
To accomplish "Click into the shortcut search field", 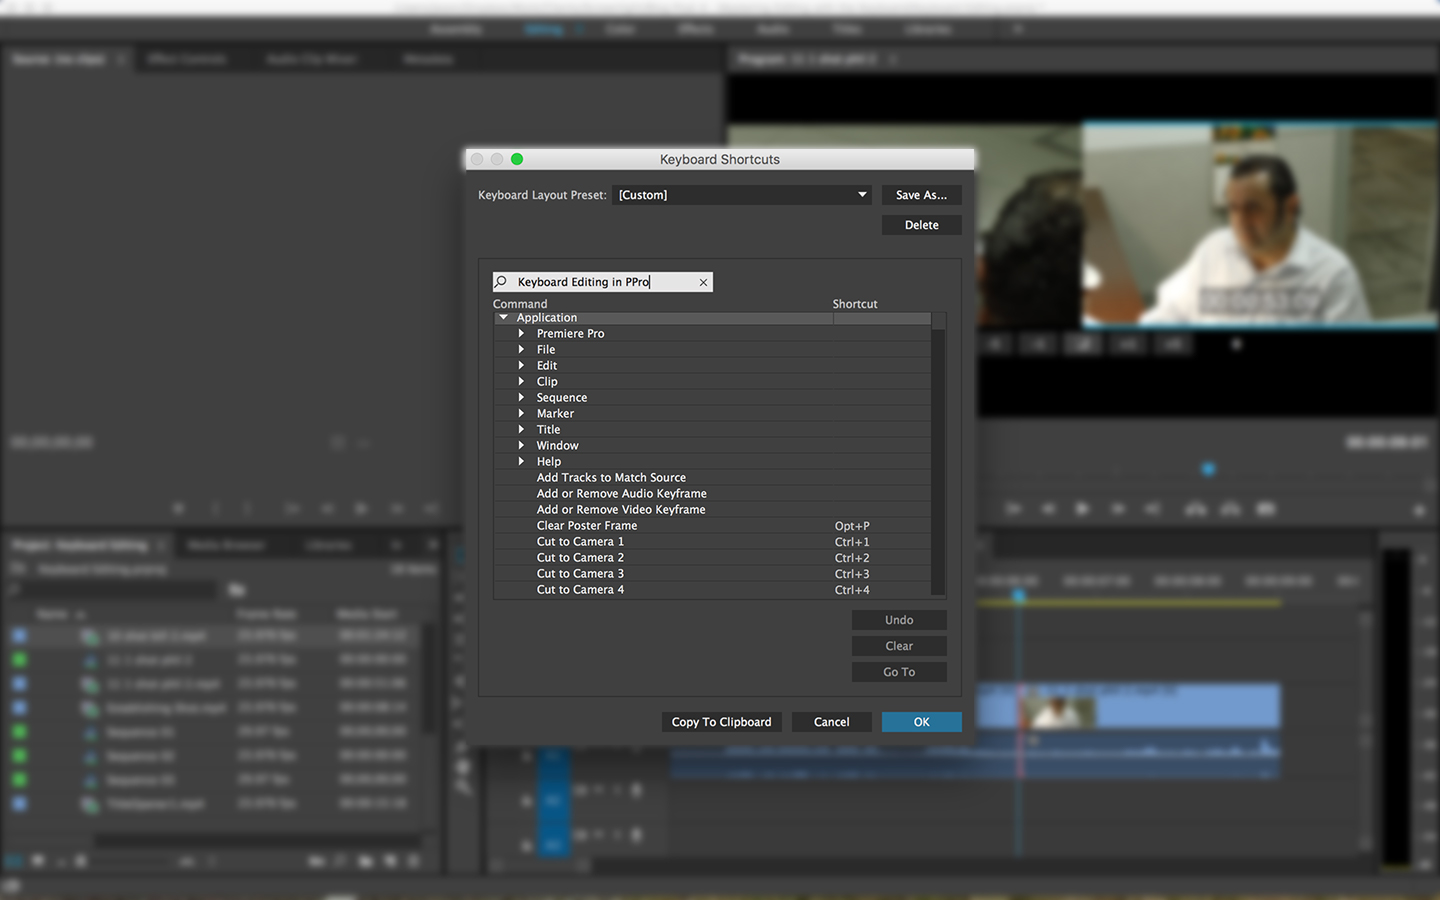I will click(x=603, y=282).
